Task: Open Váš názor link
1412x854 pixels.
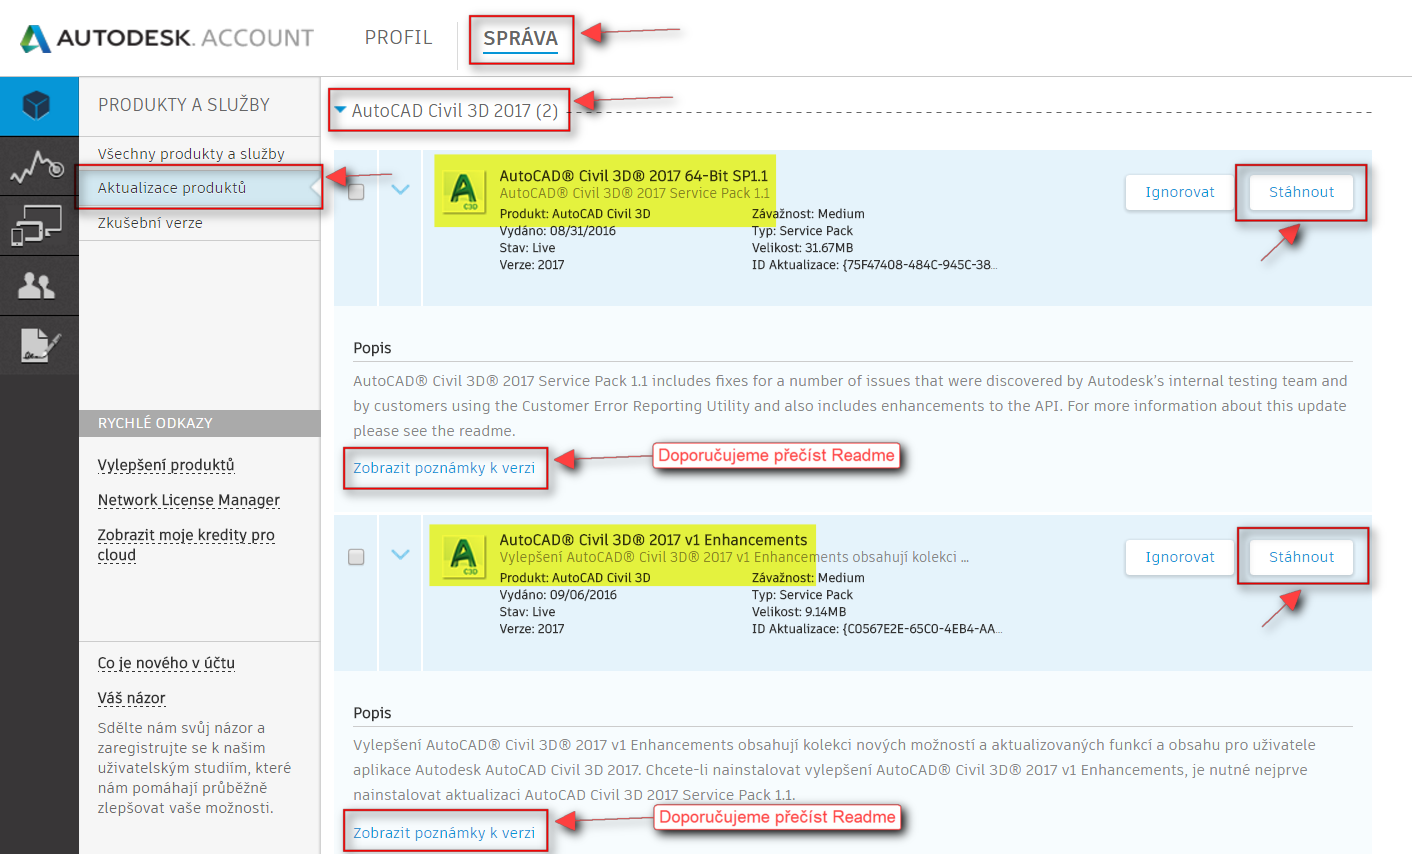Action: coord(131,698)
